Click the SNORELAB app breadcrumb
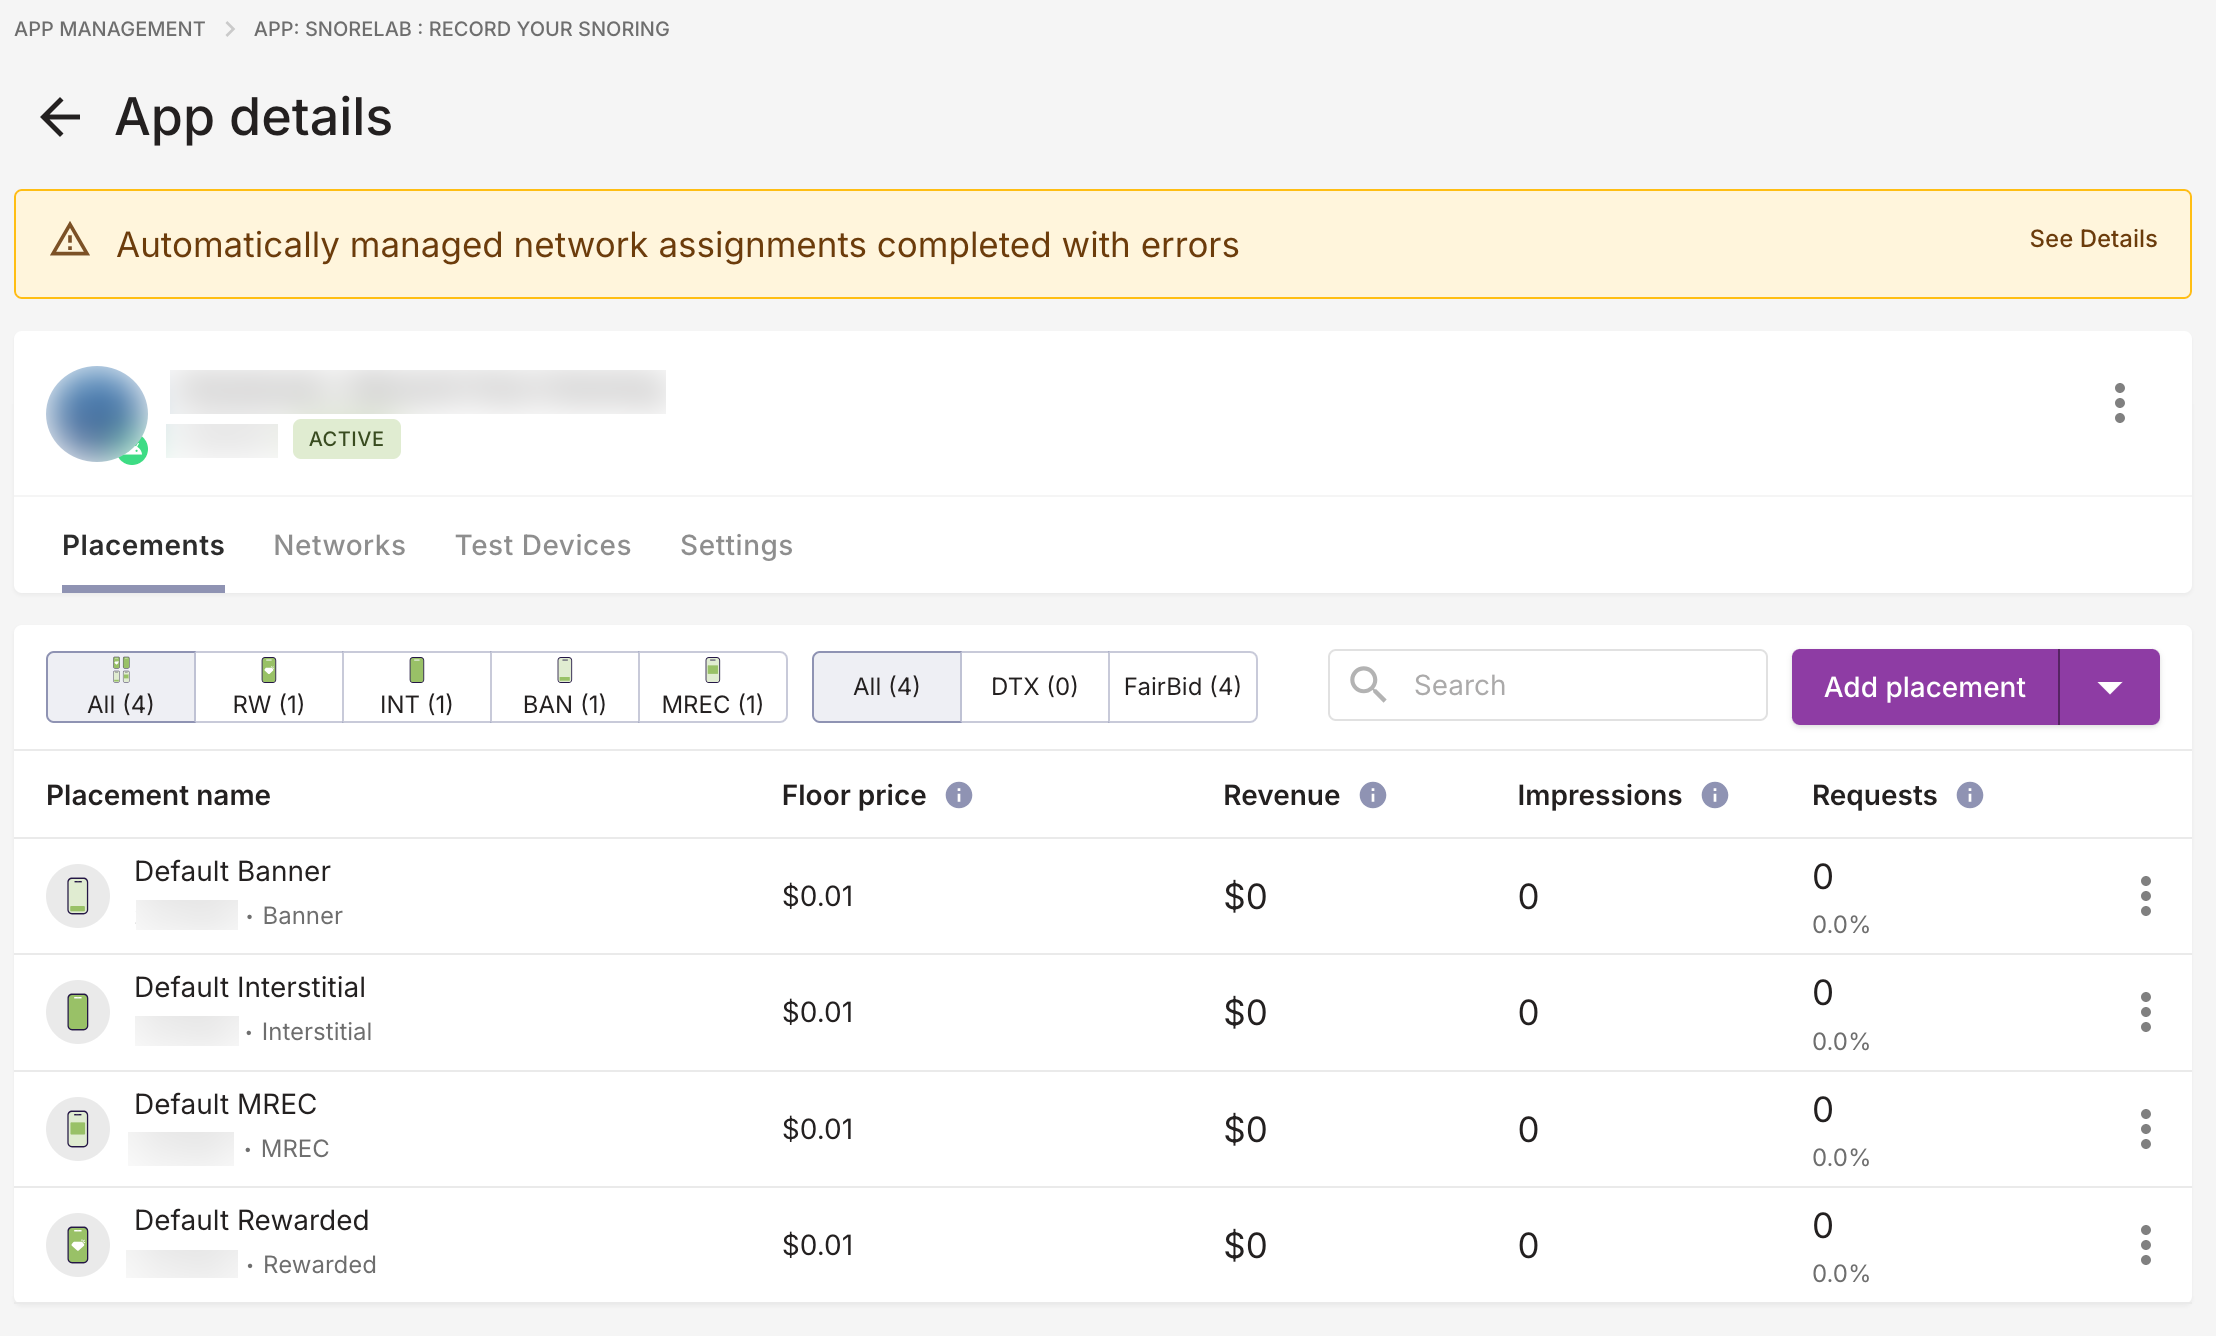The width and height of the screenshot is (2216, 1336). (461, 29)
